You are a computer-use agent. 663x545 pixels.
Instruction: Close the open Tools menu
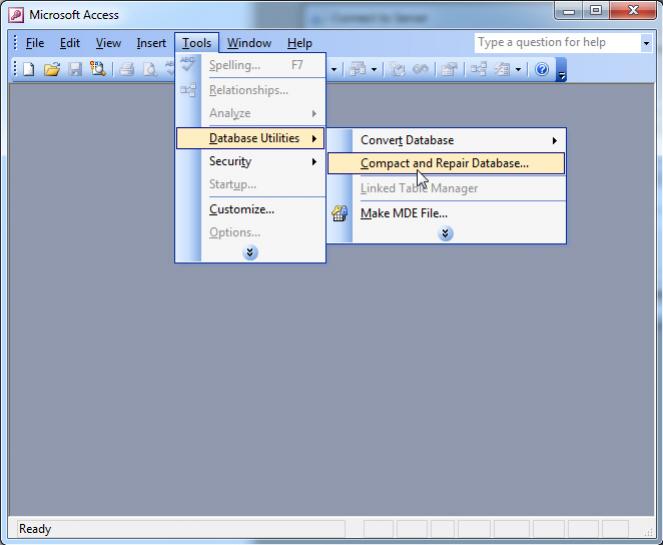(197, 43)
